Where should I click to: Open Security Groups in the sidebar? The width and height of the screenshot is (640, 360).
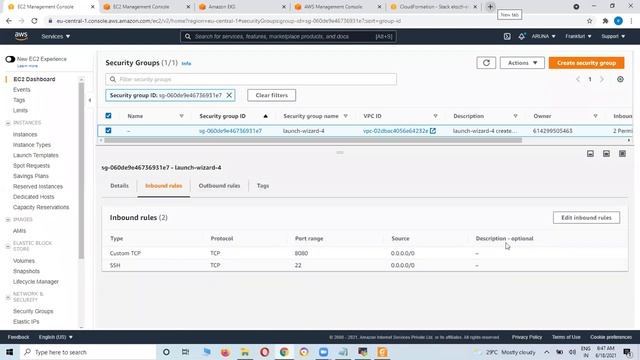(x=33, y=311)
